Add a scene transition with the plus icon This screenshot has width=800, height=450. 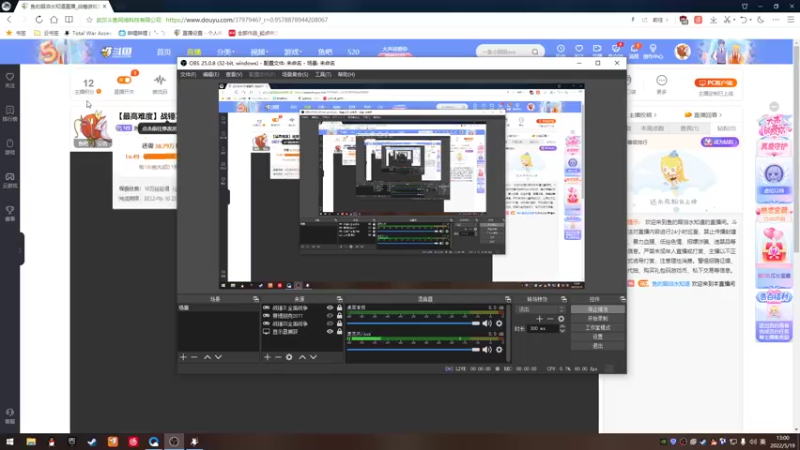(539, 319)
